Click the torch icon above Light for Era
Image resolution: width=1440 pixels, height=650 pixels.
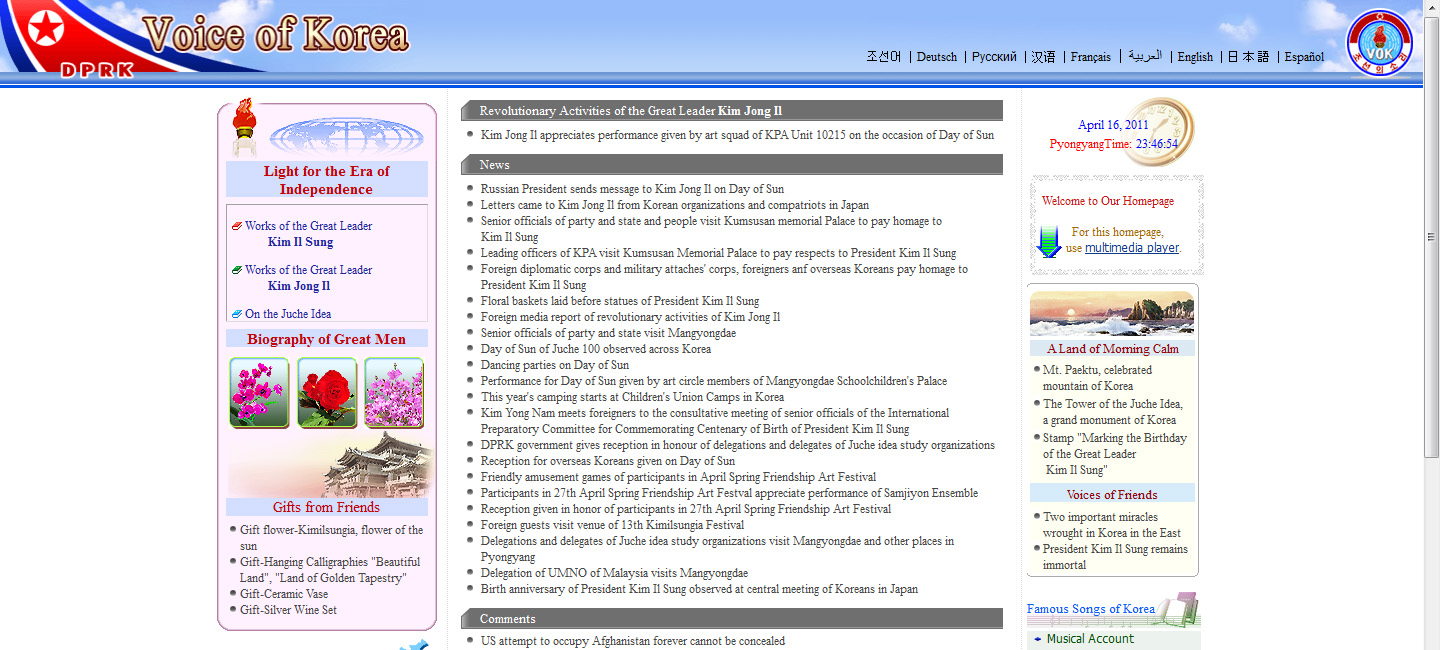(243, 126)
